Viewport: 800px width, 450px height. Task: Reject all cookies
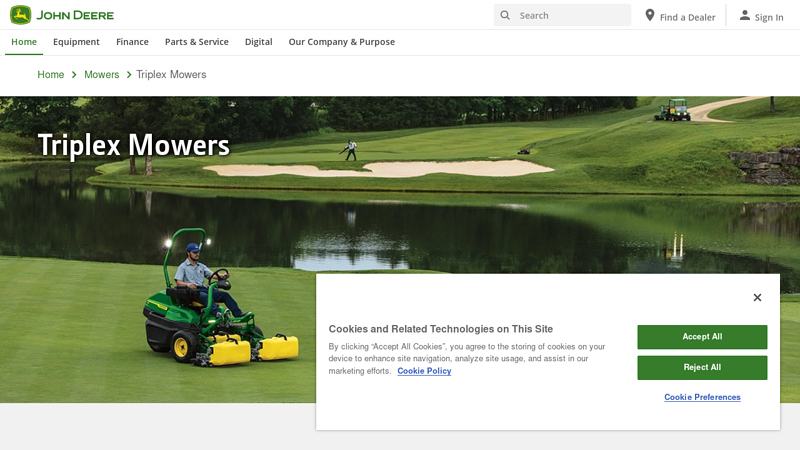(x=702, y=367)
